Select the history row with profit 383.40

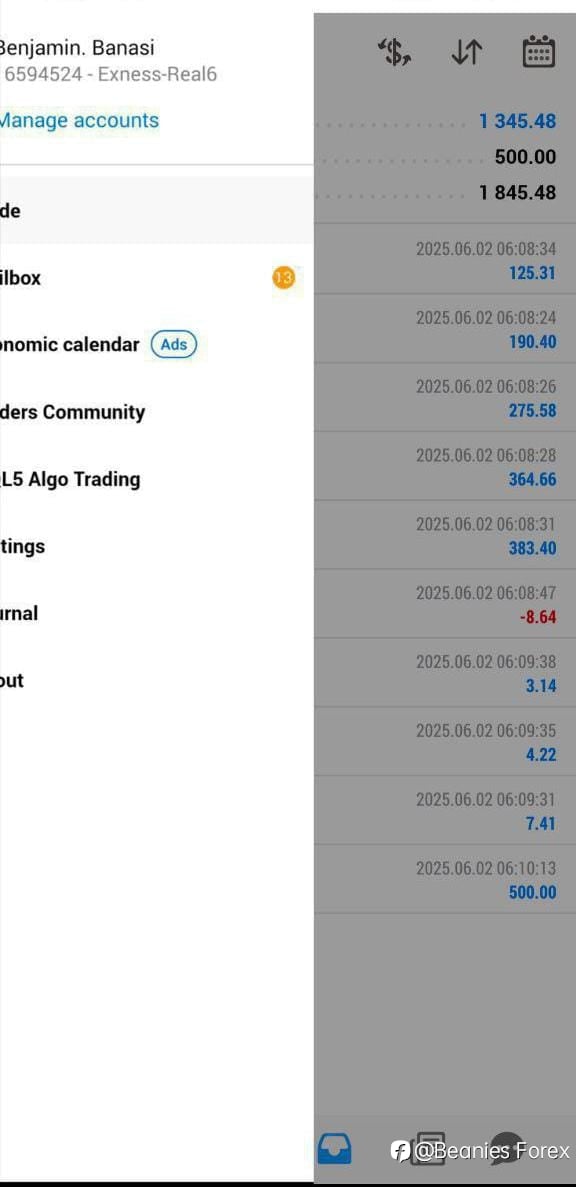(x=445, y=534)
